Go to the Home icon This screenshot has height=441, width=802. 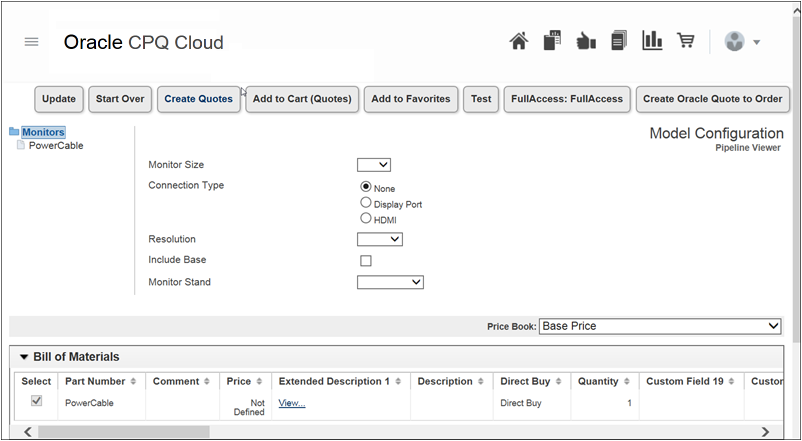coord(519,41)
